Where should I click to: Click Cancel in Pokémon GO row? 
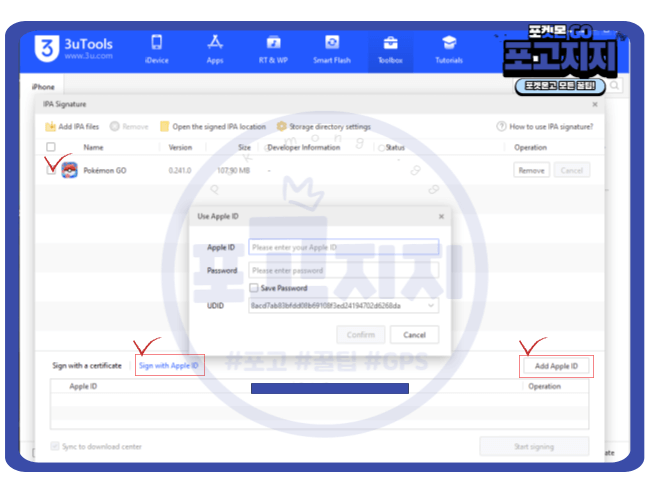pos(572,170)
